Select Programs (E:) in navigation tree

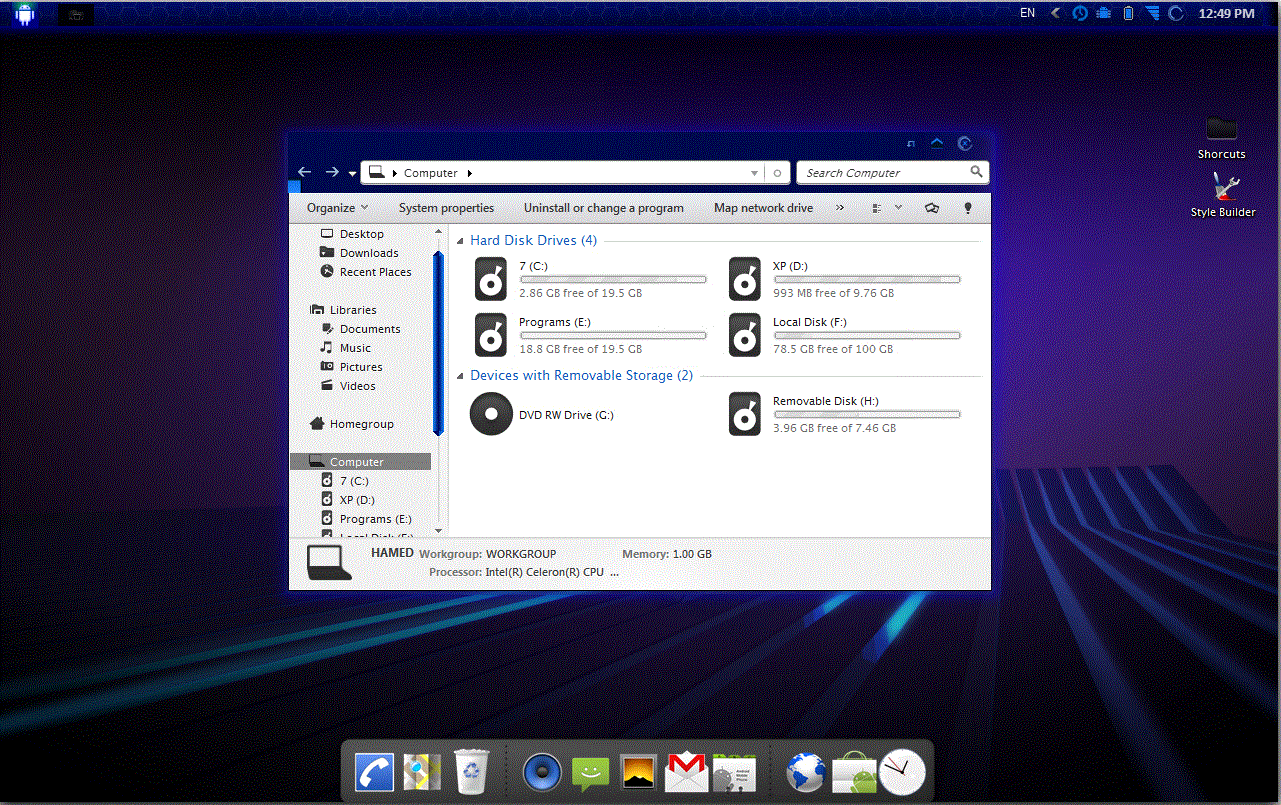366,519
